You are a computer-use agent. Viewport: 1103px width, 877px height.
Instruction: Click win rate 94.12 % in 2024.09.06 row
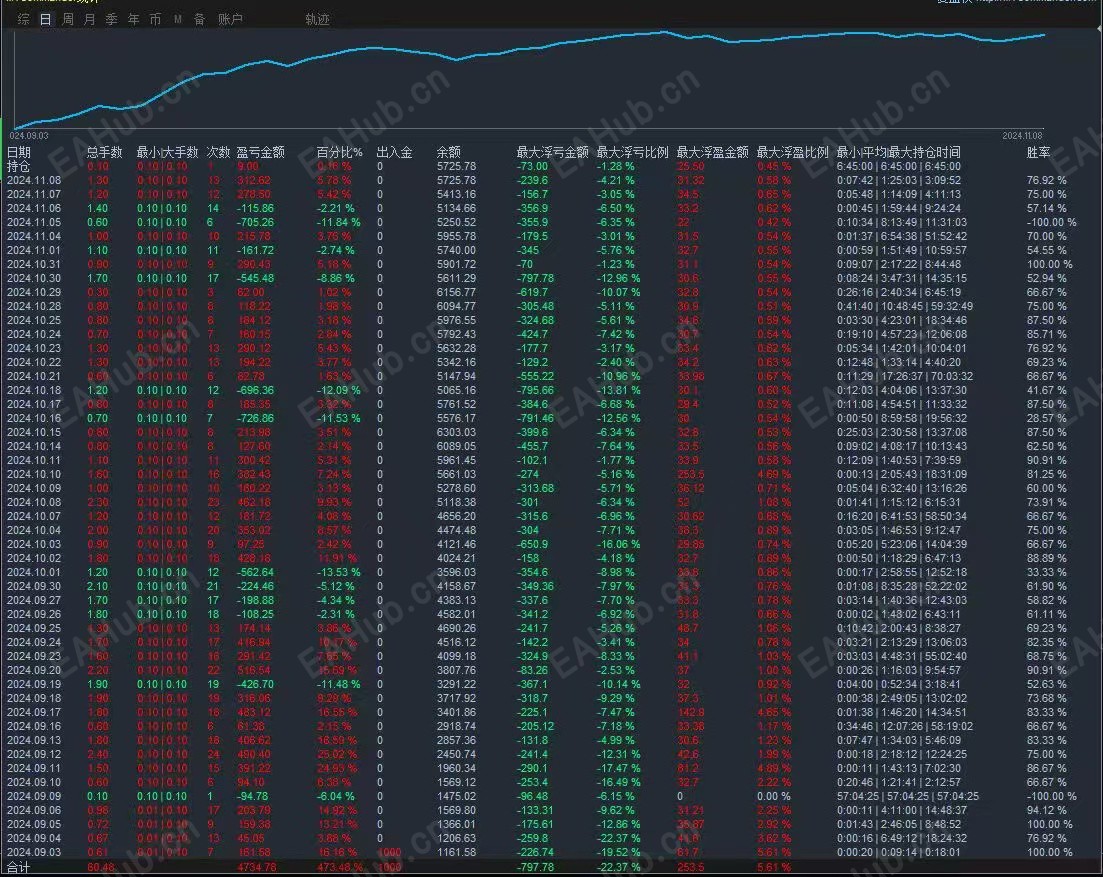(x=1046, y=810)
